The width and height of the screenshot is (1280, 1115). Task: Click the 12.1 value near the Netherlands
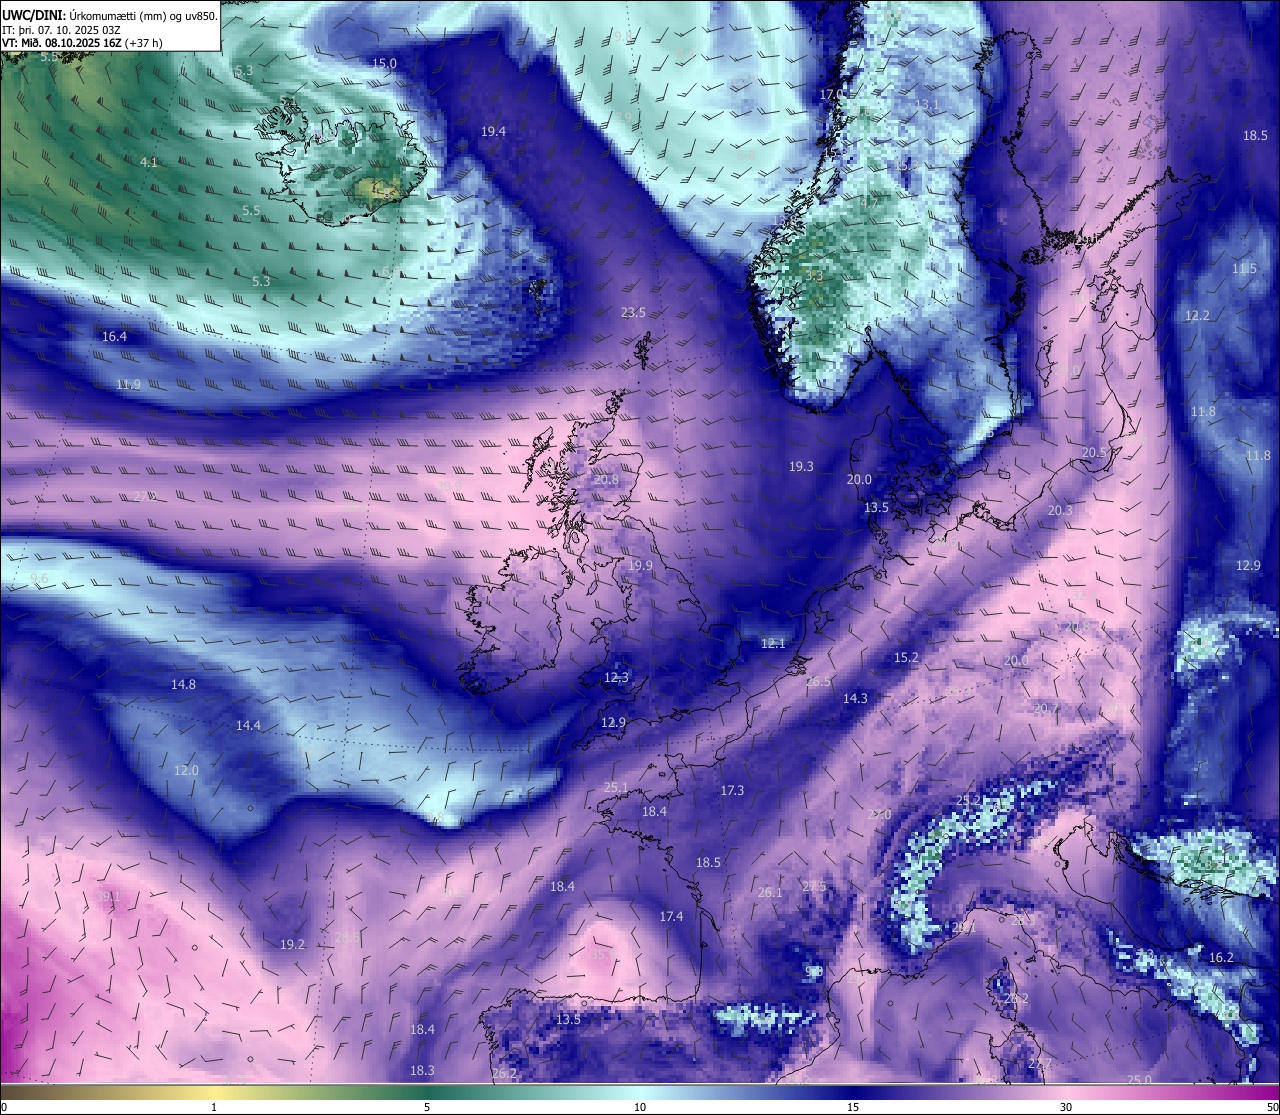pyautogui.click(x=773, y=643)
